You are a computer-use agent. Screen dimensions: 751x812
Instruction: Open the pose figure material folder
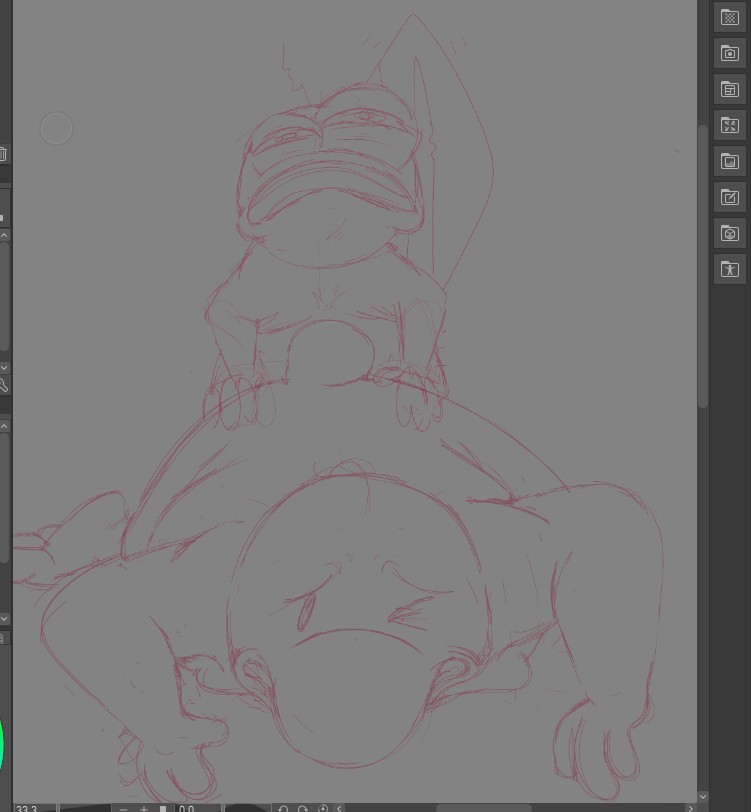click(730, 269)
